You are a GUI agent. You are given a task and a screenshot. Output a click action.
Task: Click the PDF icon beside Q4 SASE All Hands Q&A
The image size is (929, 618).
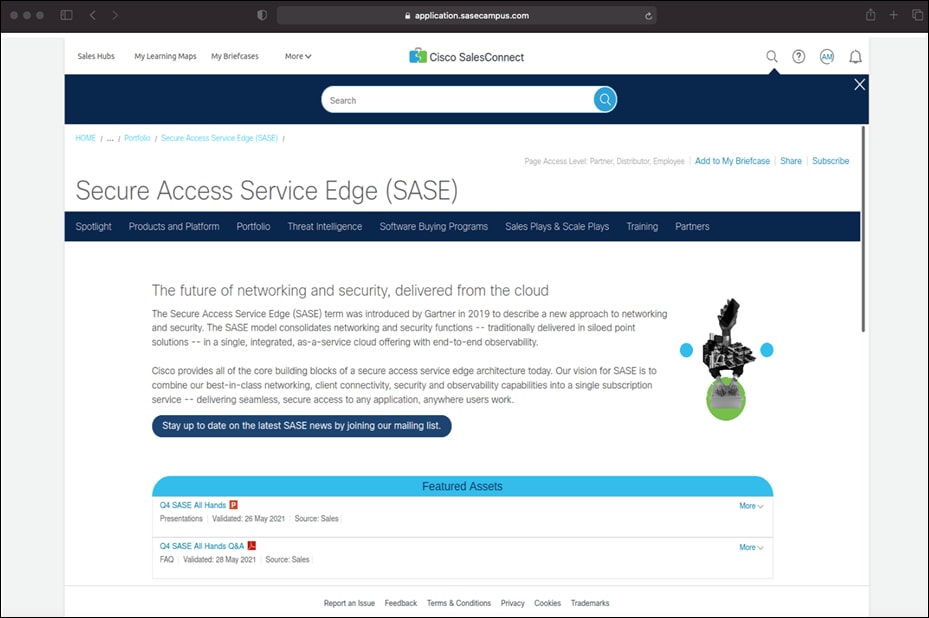click(x=252, y=545)
